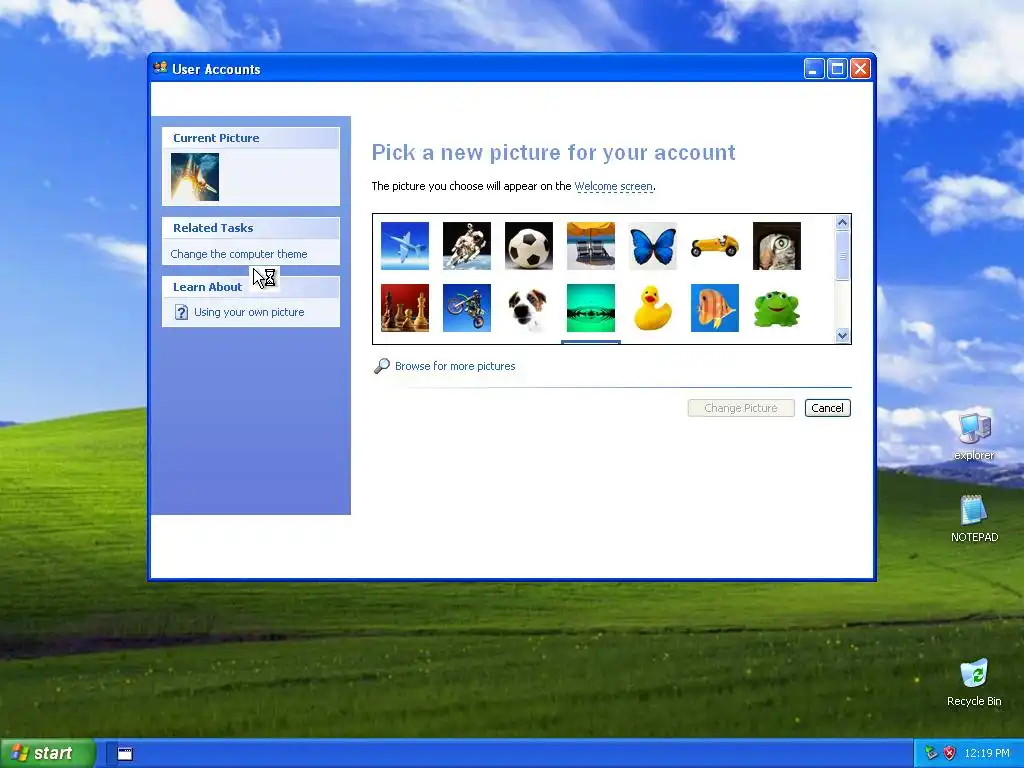
Task: Close the User Accounts window
Action: [861, 69]
